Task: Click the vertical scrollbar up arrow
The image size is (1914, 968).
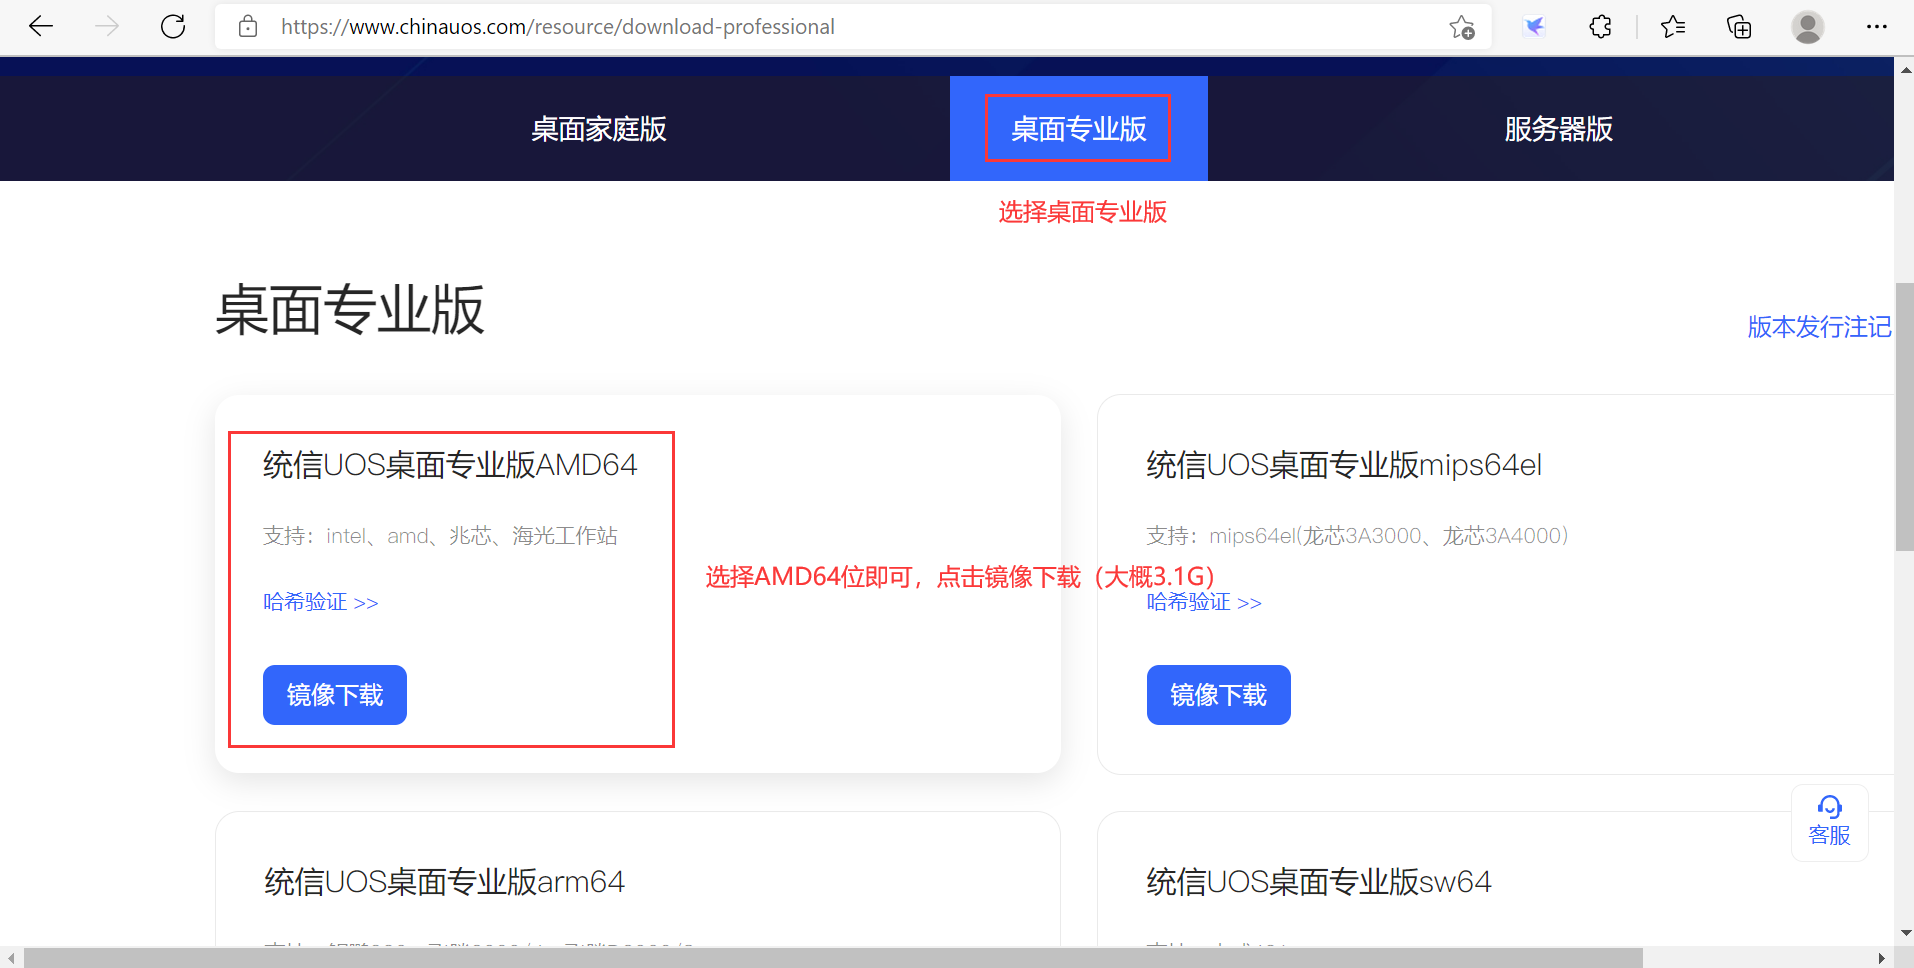Action: click(x=1904, y=70)
